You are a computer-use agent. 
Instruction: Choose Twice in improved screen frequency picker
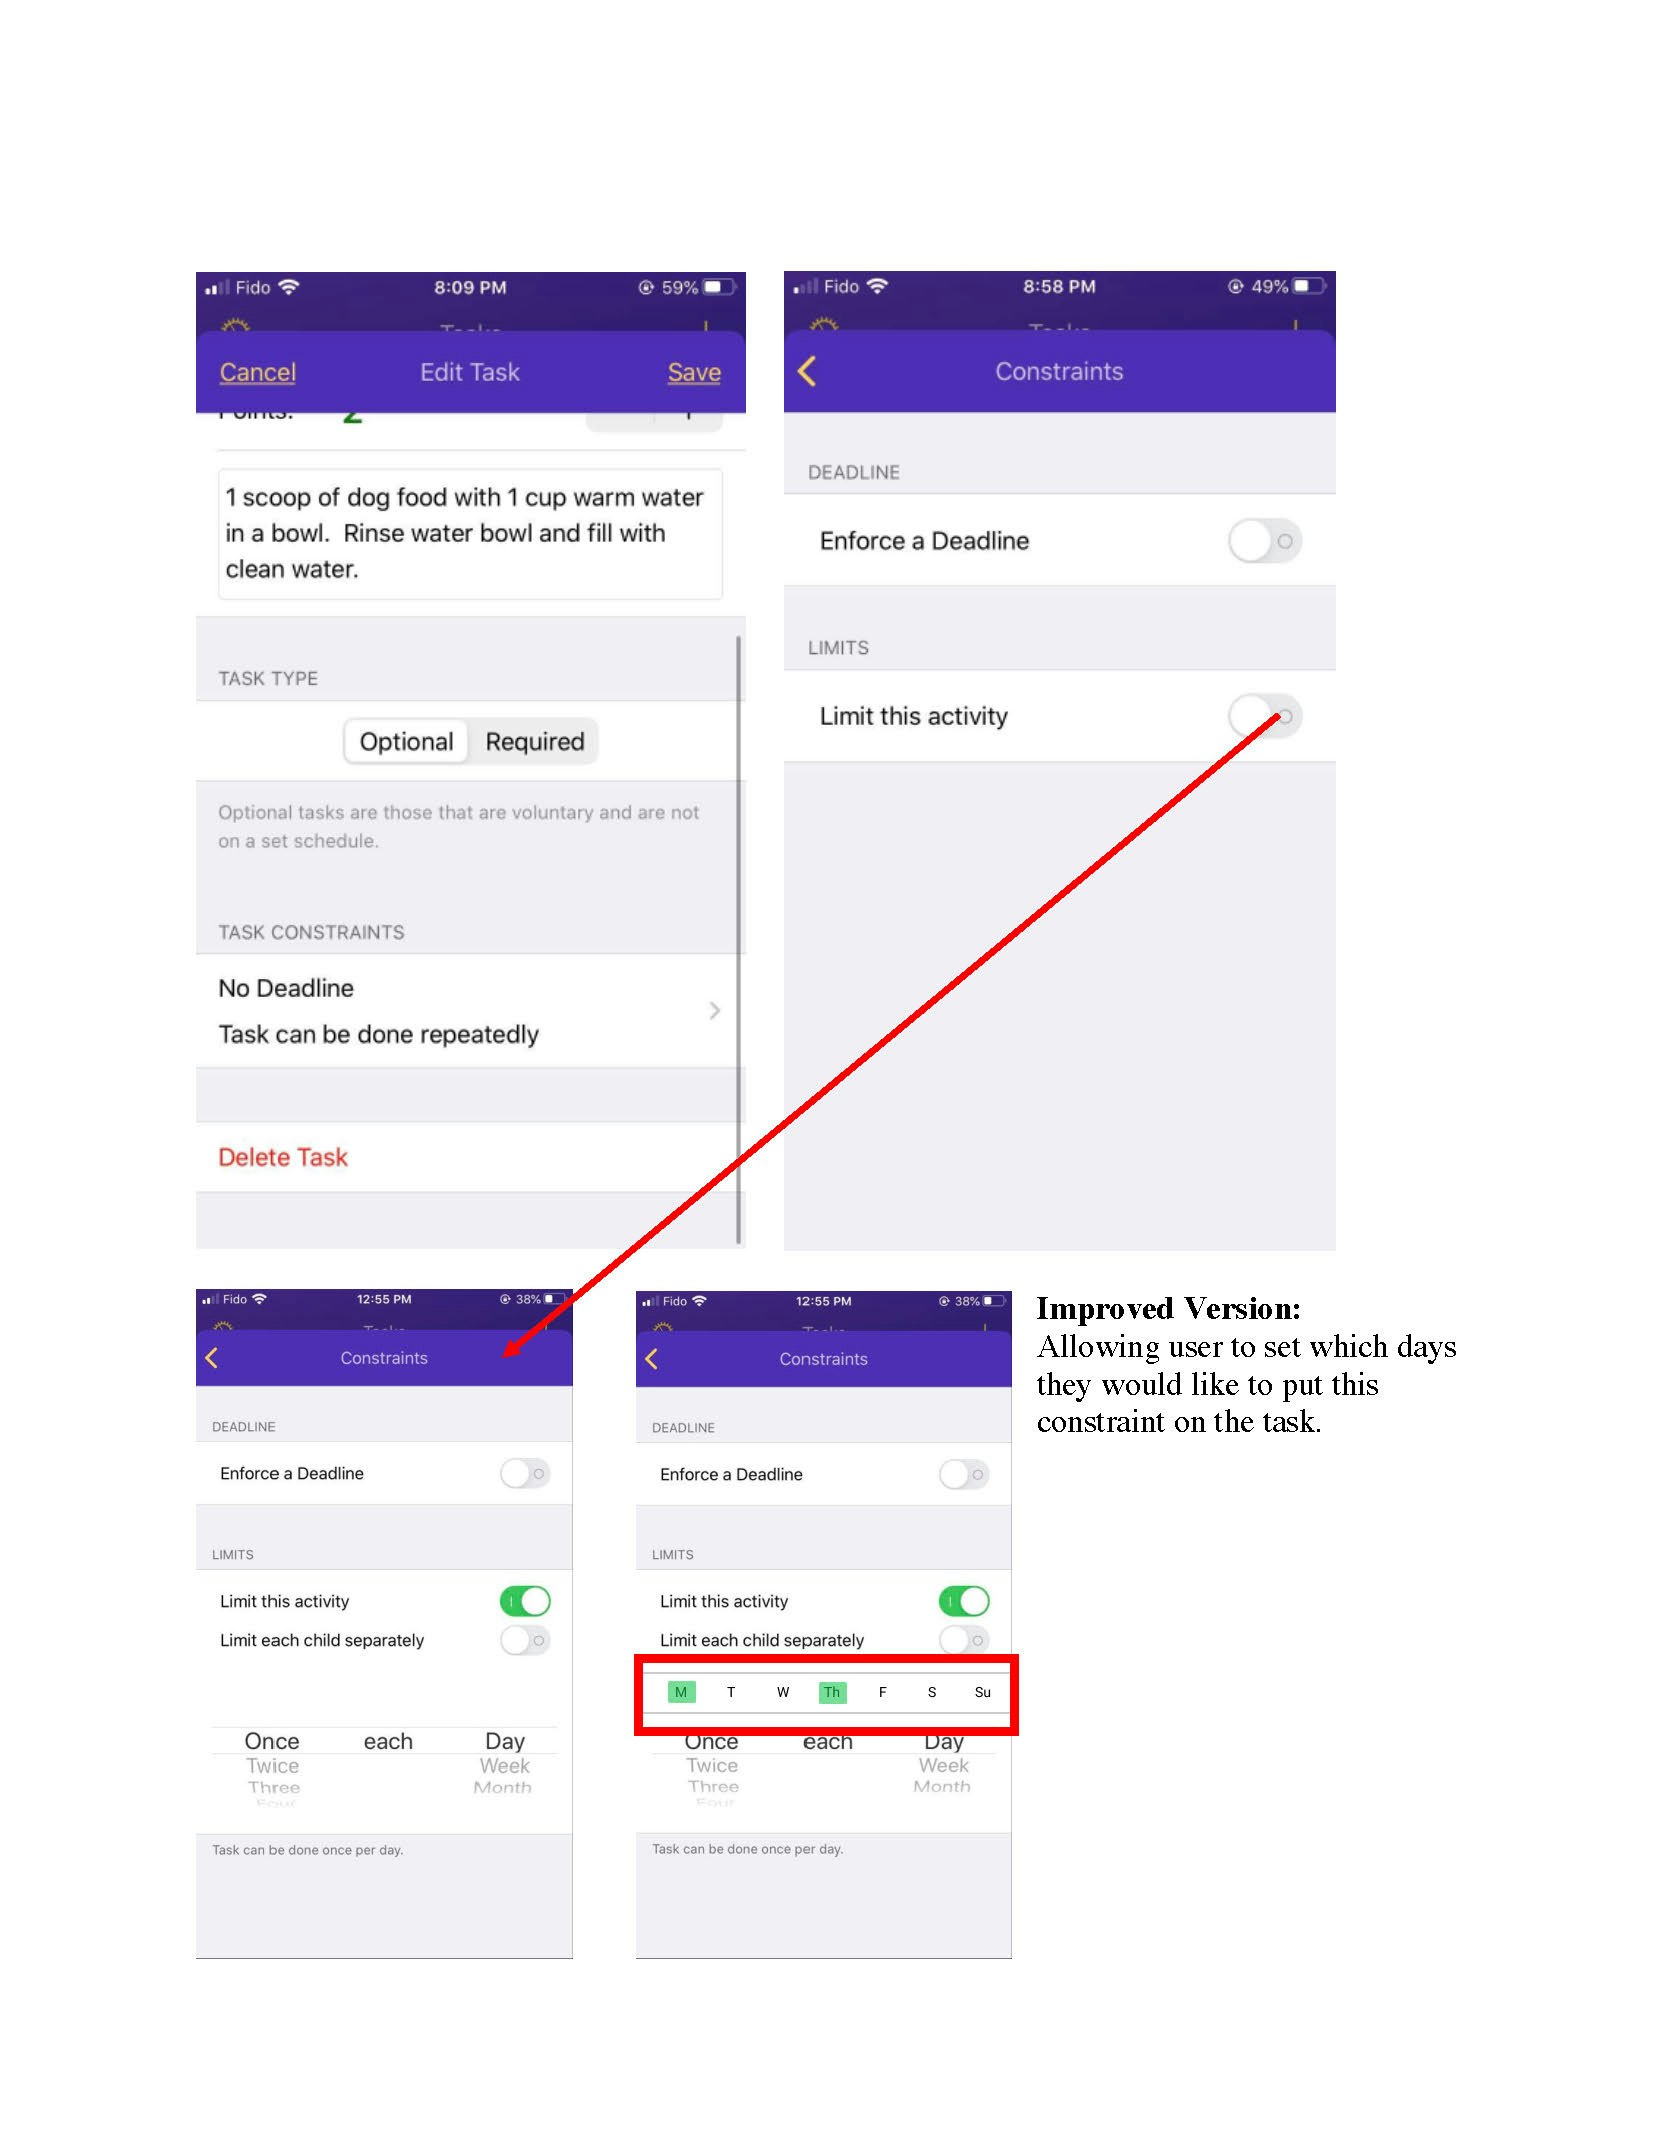click(712, 1766)
